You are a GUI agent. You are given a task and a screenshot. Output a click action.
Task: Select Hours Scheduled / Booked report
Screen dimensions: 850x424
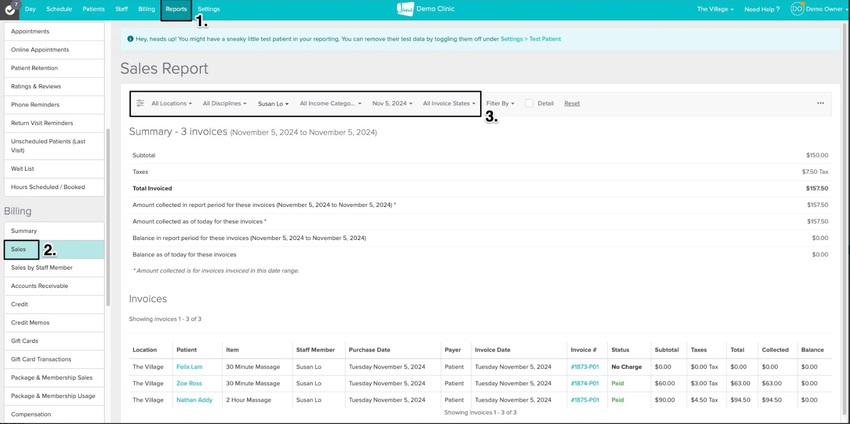(54, 187)
